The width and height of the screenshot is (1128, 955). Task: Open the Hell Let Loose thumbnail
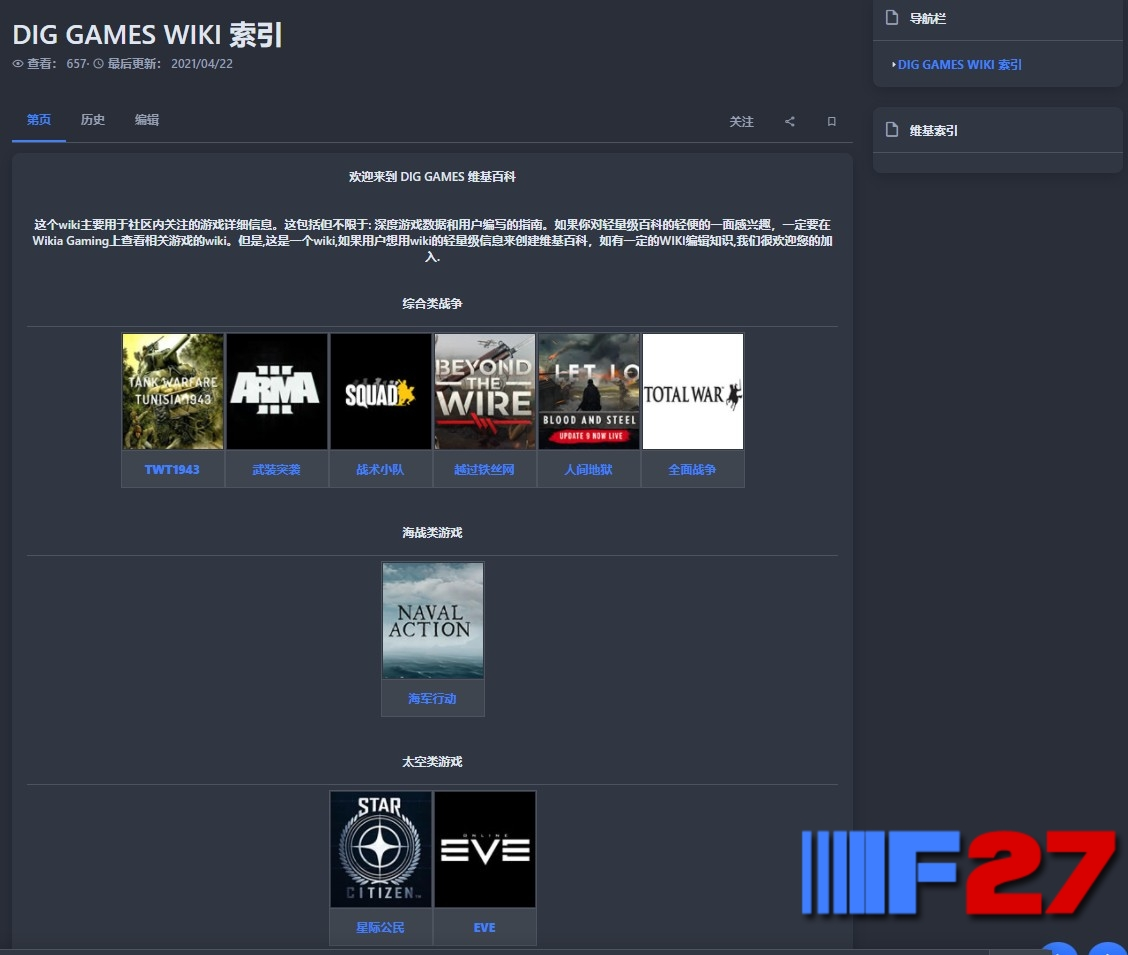click(588, 391)
